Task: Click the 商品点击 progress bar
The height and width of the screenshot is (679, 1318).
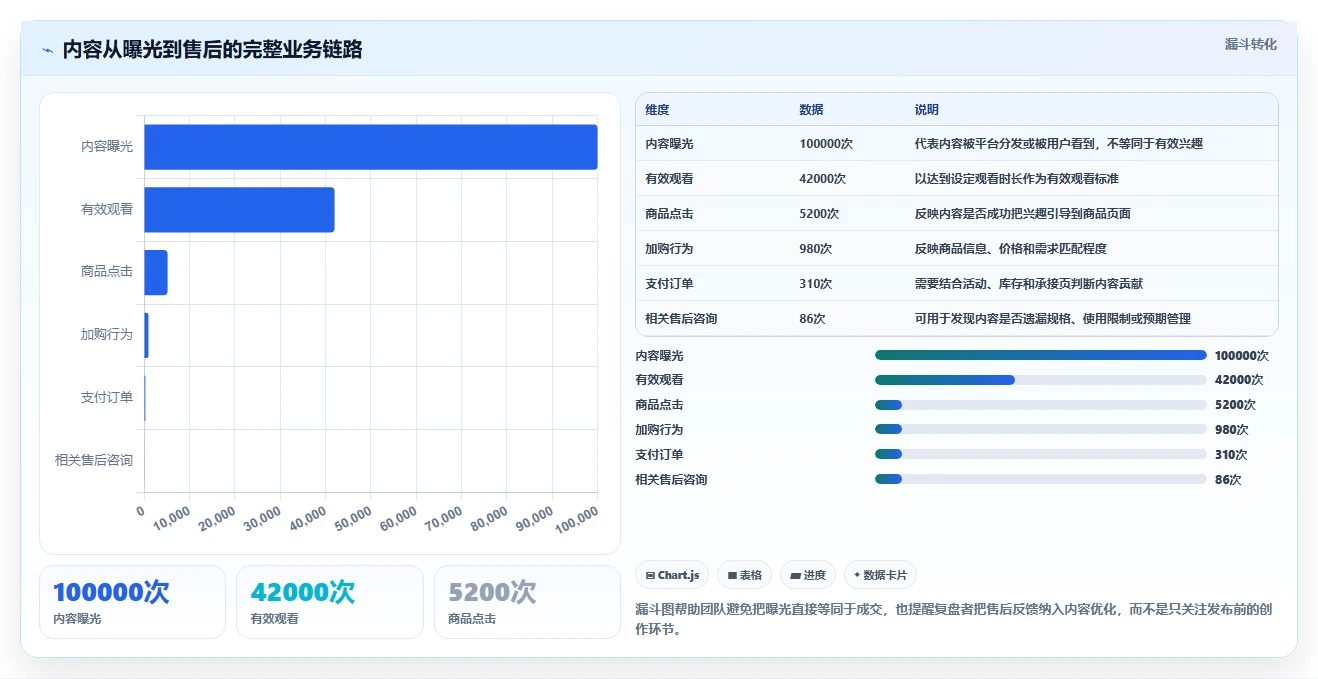Action: 1041,405
